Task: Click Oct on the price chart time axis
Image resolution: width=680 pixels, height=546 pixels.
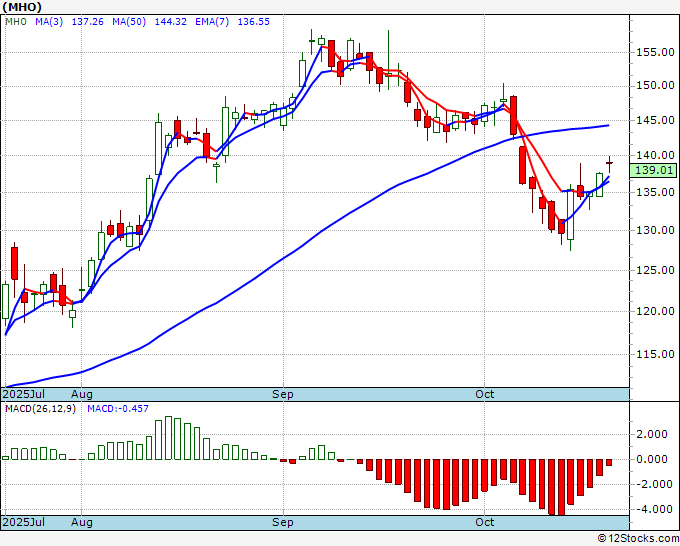Action: pyautogui.click(x=484, y=394)
